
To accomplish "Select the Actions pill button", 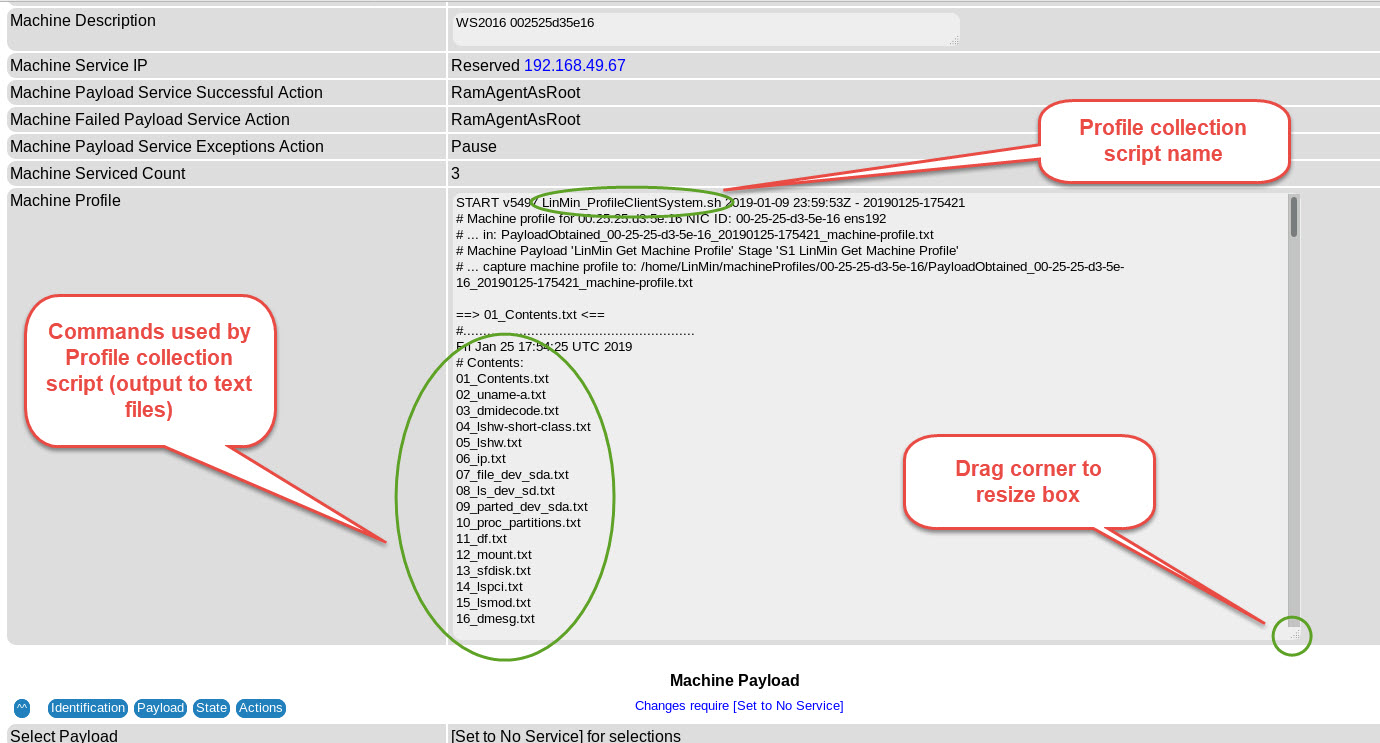I will click(x=261, y=708).
